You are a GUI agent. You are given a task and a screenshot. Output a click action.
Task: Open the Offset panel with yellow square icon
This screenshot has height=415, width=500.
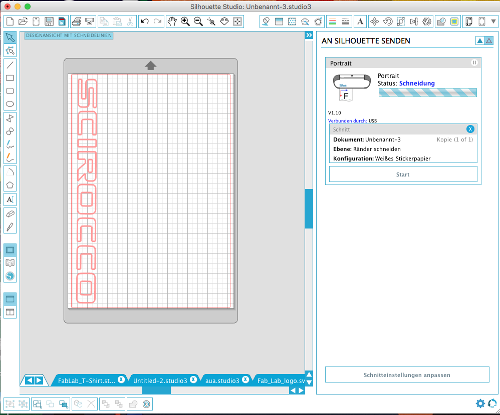(454, 22)
